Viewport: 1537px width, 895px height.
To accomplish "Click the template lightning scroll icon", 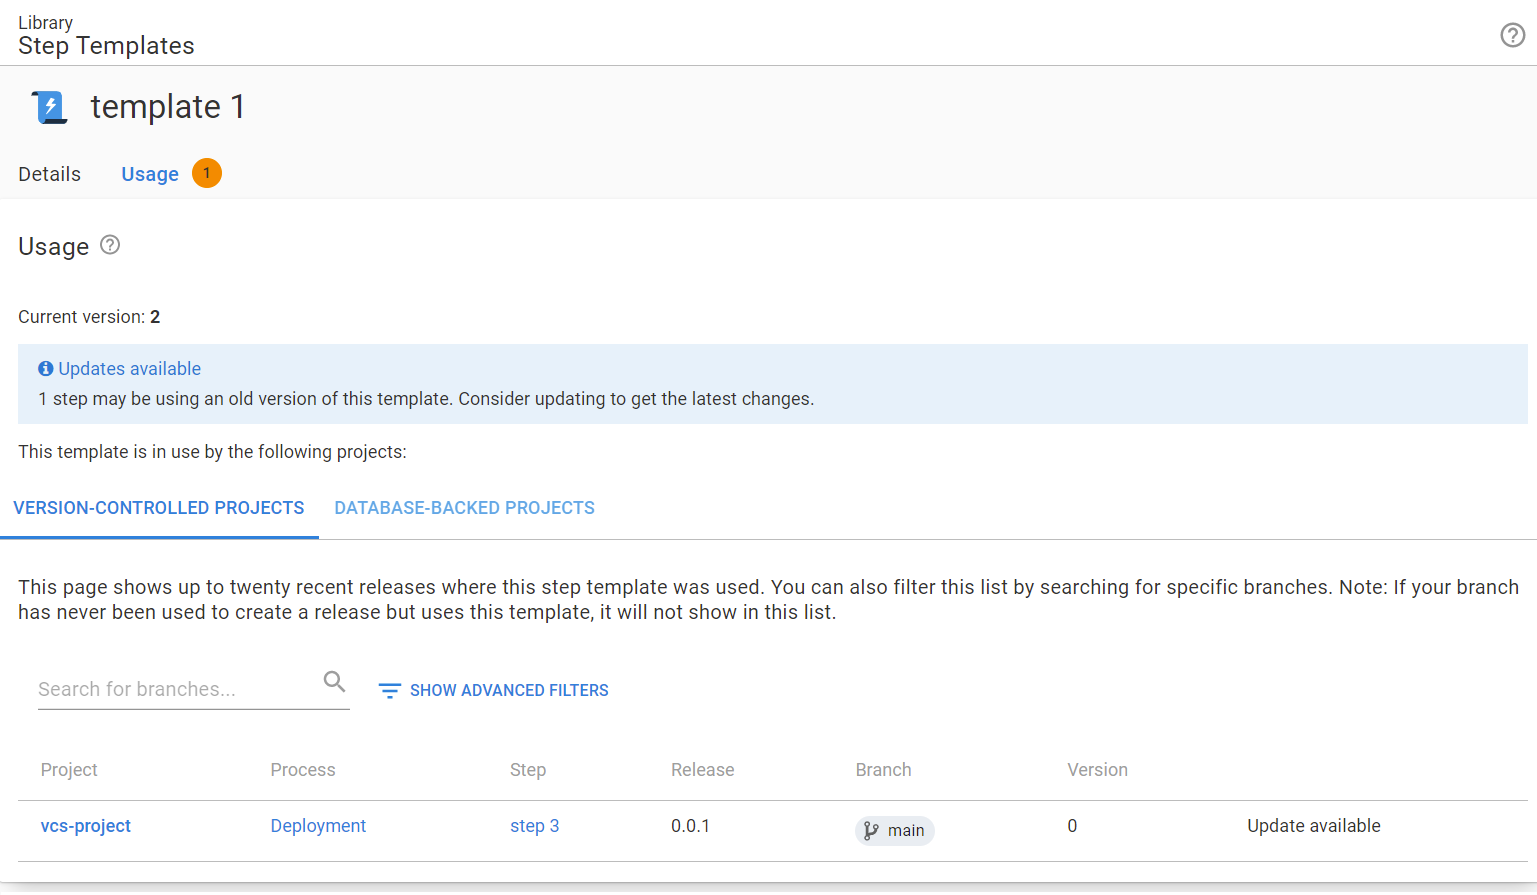I will [48, 107].
